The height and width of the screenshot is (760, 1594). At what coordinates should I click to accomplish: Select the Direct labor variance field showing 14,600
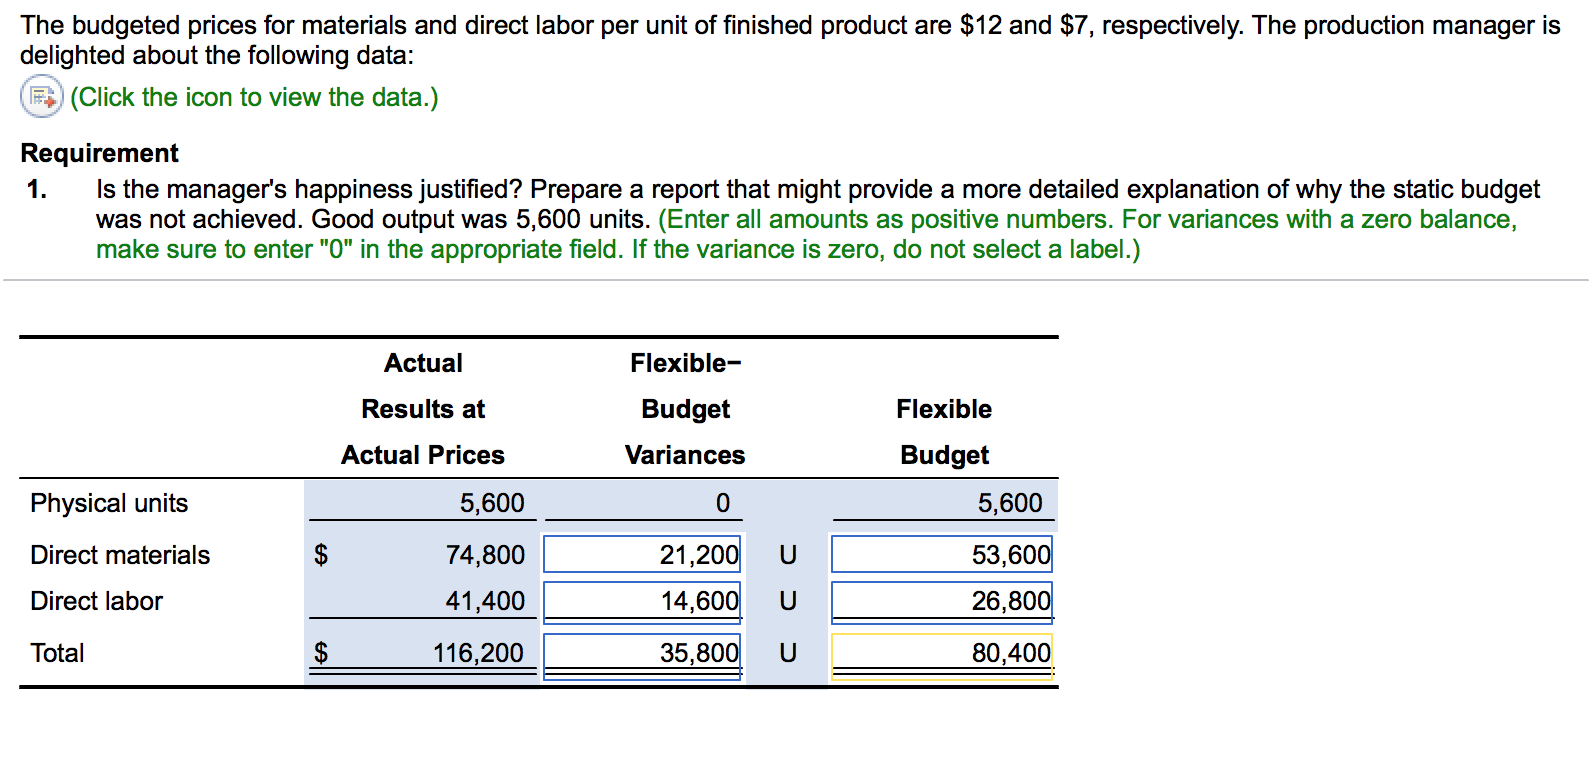coord(642,601)
